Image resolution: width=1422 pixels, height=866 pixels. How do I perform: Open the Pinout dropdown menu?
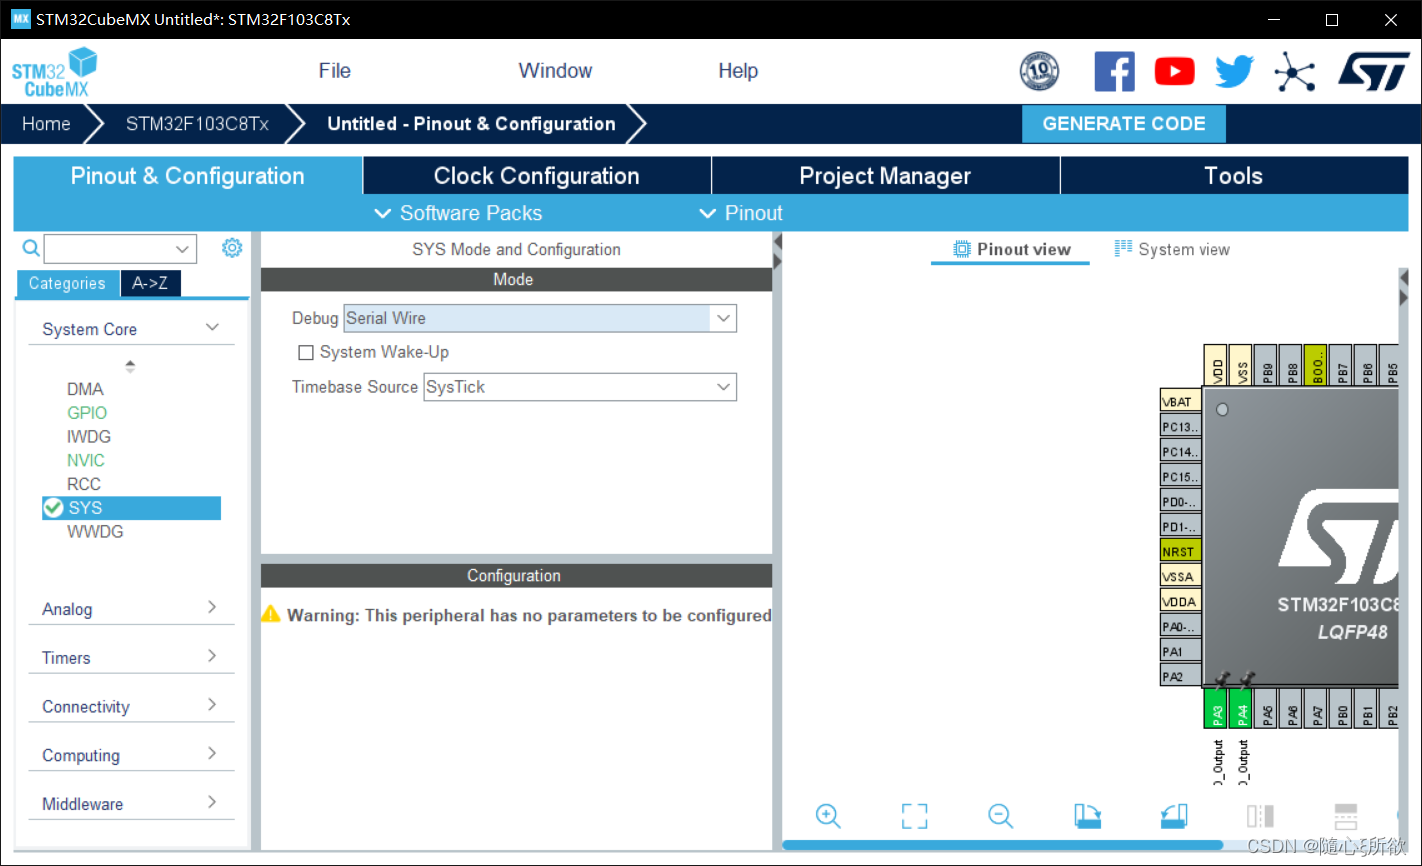tap(741, 213)
